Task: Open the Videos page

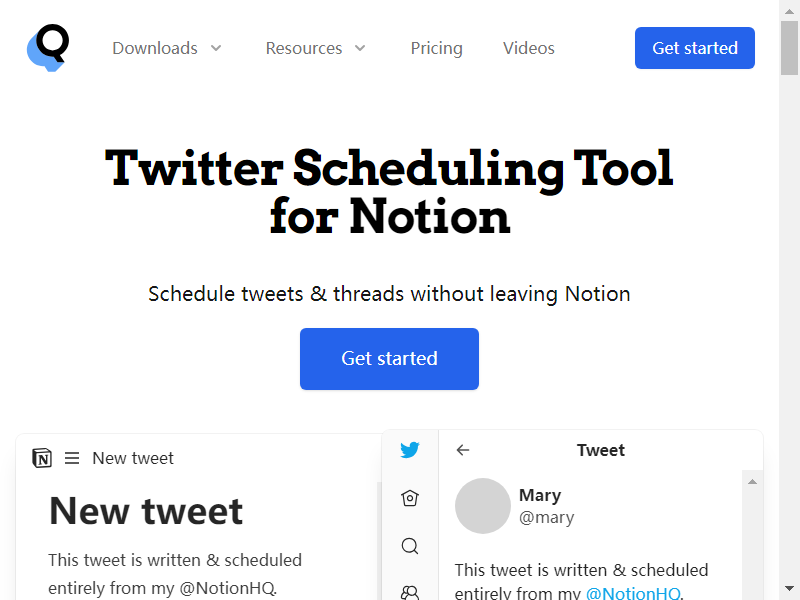Action: coord(529,48)
